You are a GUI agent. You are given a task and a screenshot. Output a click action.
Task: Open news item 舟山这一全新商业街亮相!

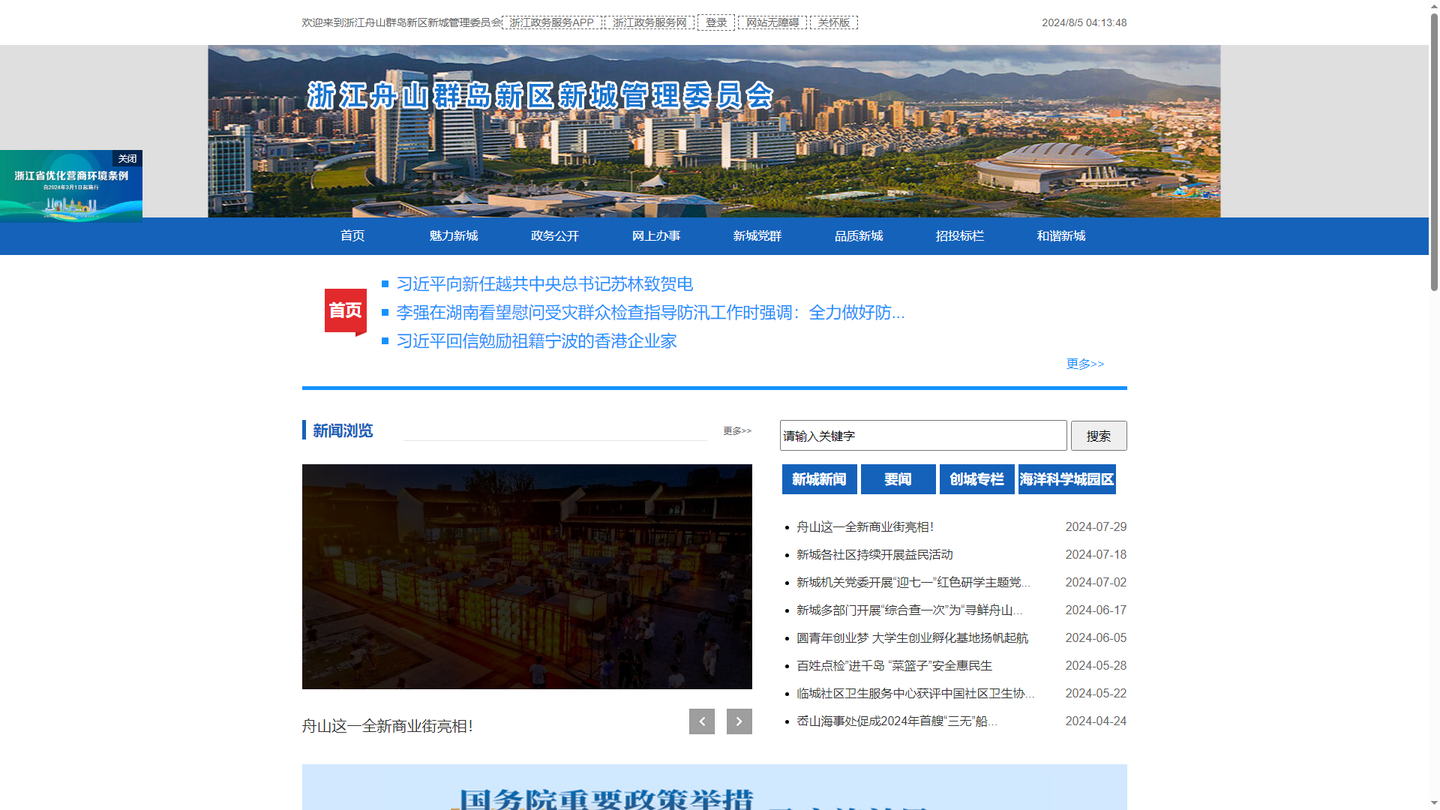(x=865, y=527)
